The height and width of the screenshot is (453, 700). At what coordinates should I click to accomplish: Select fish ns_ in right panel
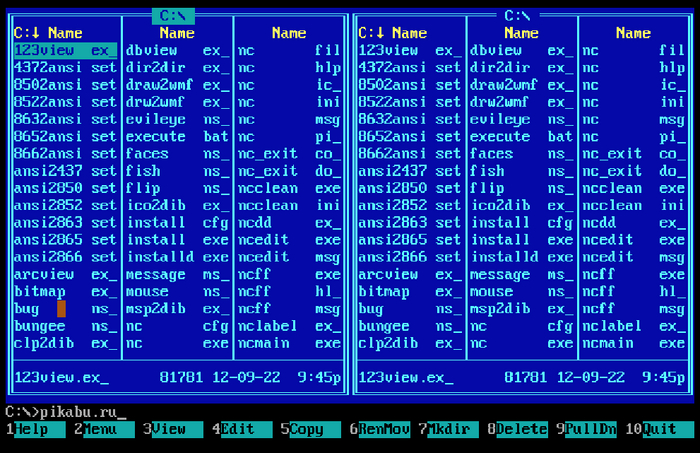(x=522, y=171)
